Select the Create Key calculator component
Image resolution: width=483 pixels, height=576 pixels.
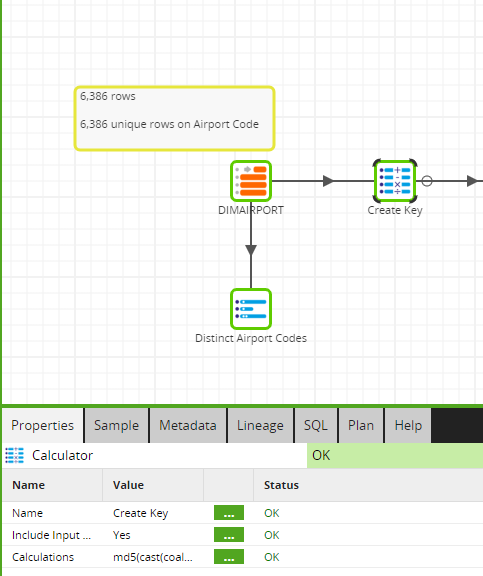pyautogui.click(x=395, y=181)
